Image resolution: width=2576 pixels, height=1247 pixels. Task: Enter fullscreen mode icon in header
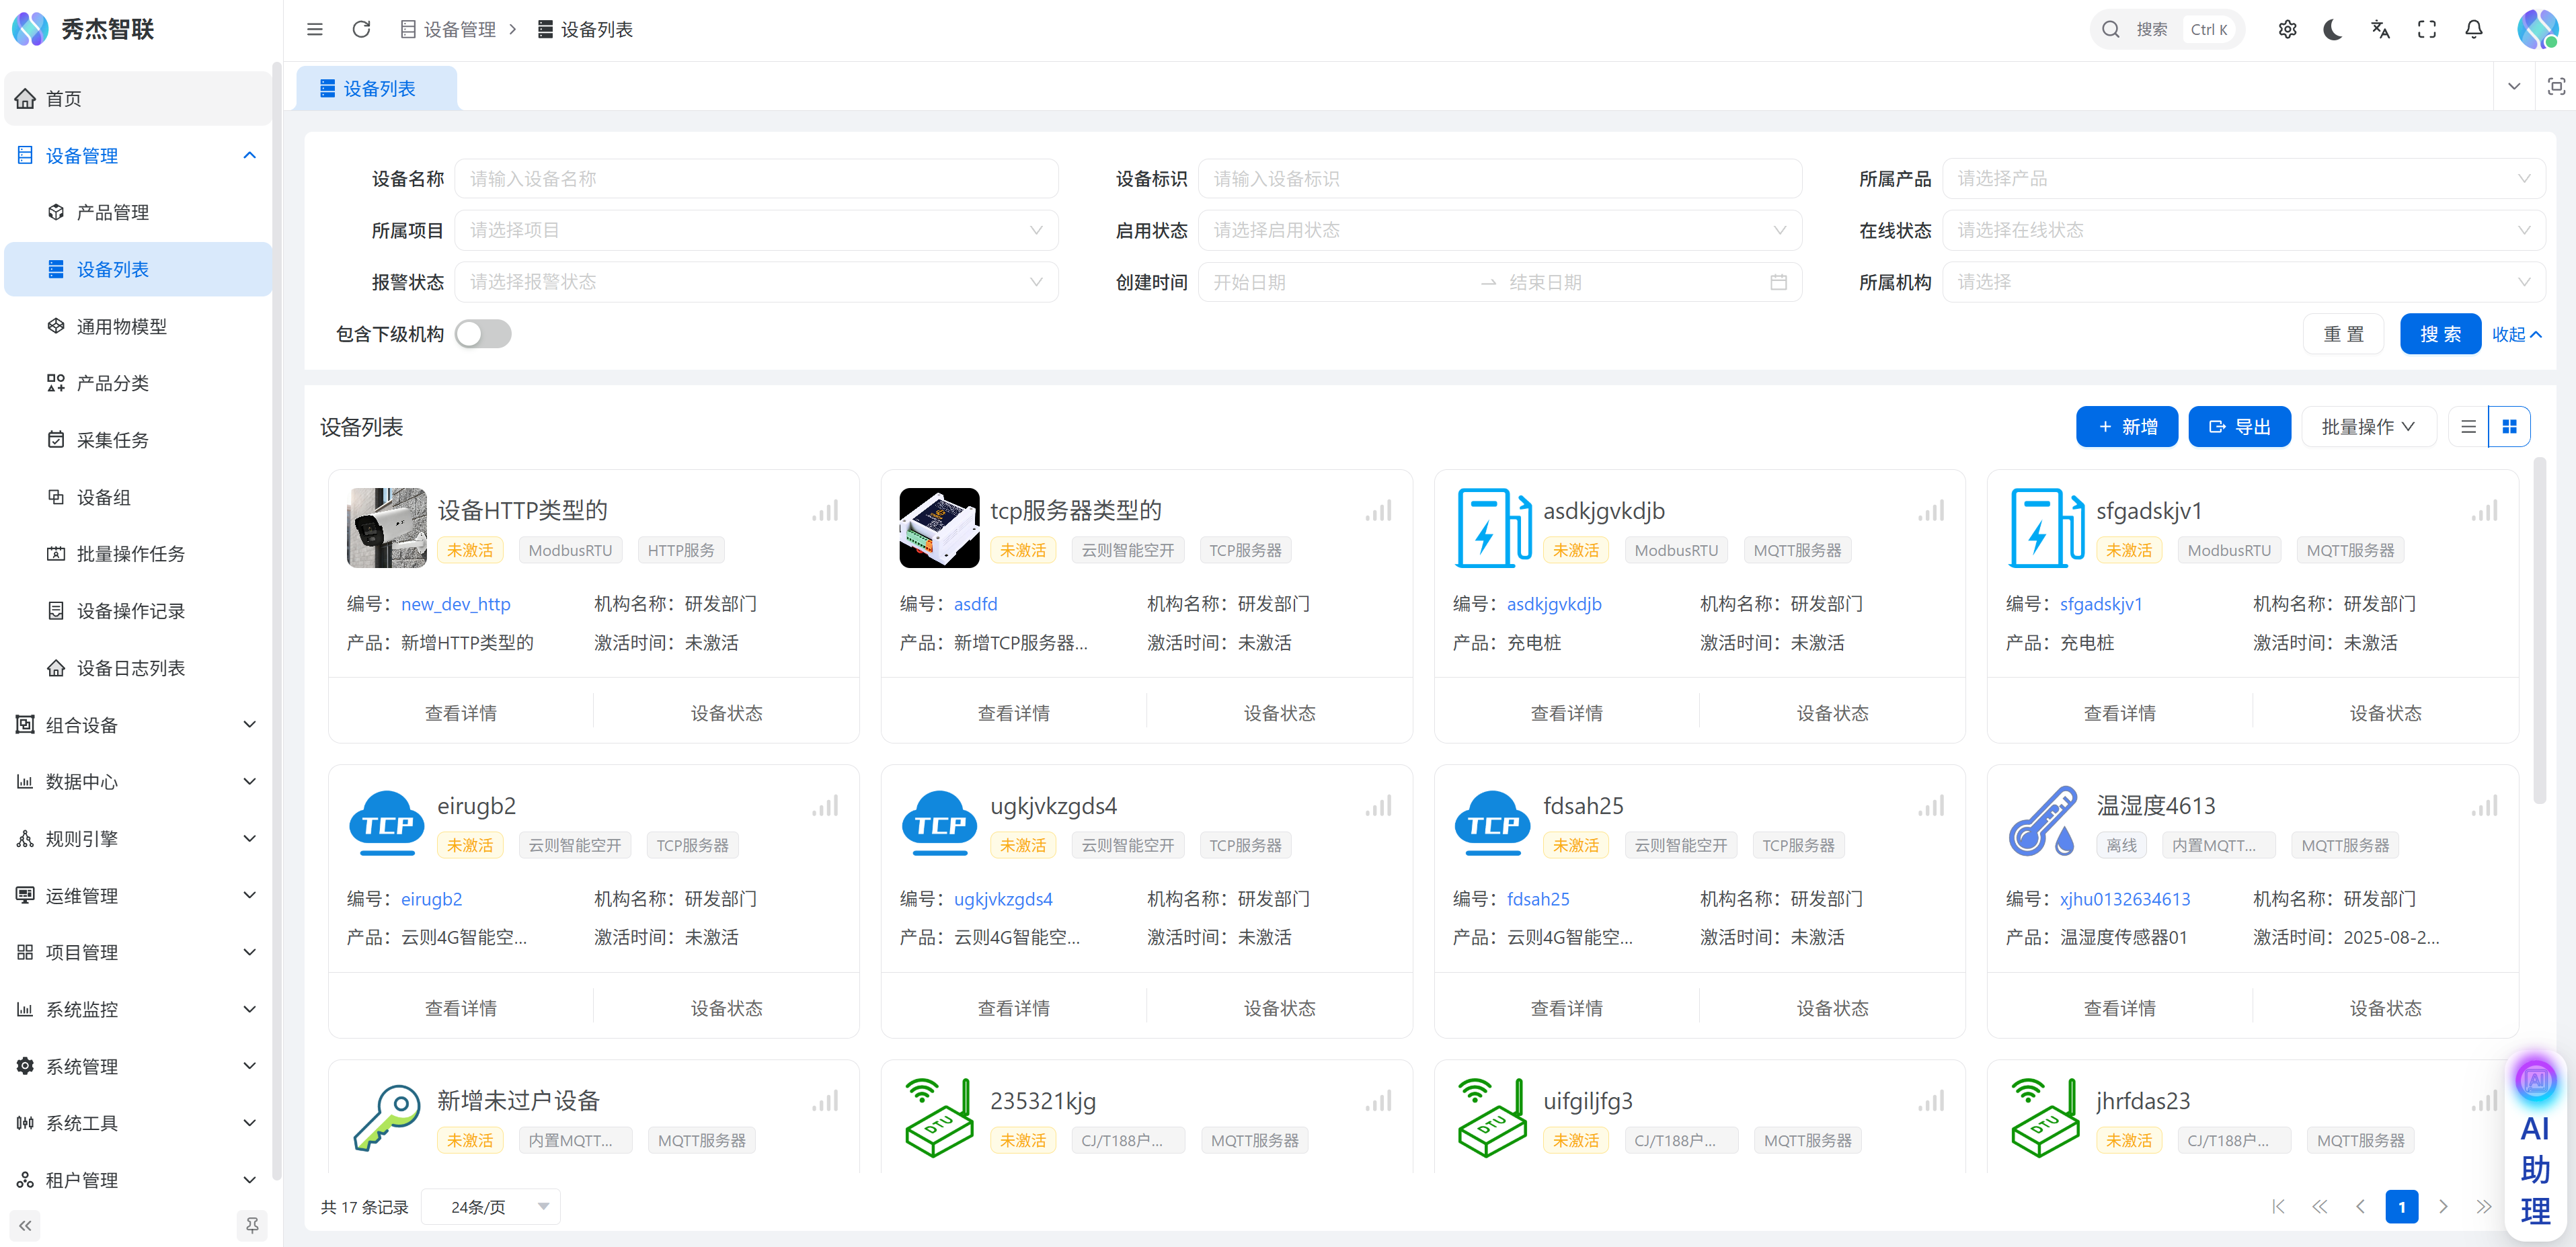tap(2426, 29)
